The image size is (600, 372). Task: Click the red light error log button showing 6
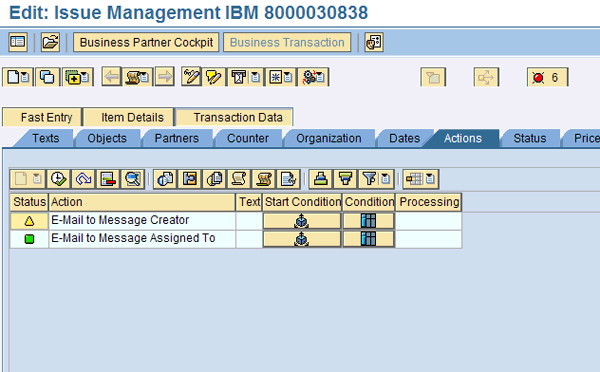point(547,78)
